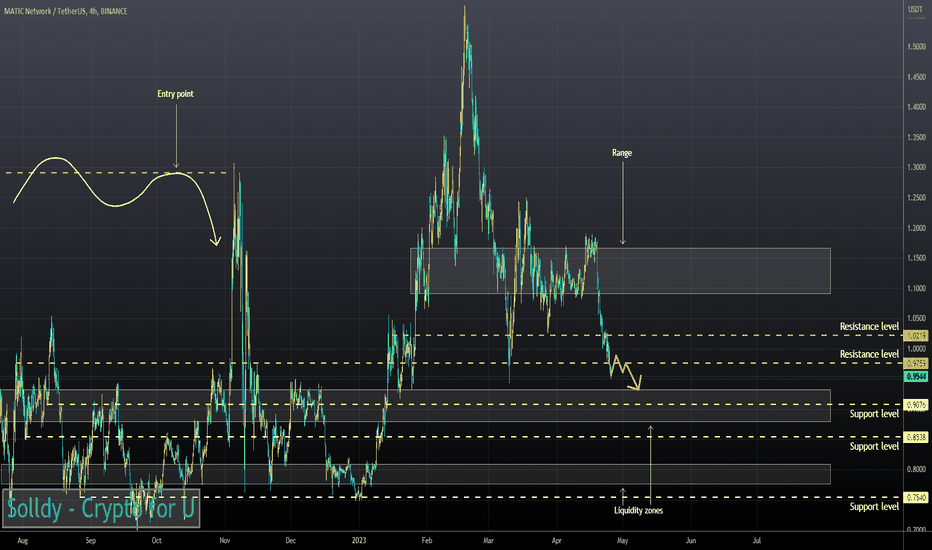Click the 1.1000 price axis value
Viewport: 932px width, 550px height.
coord(917,288)
